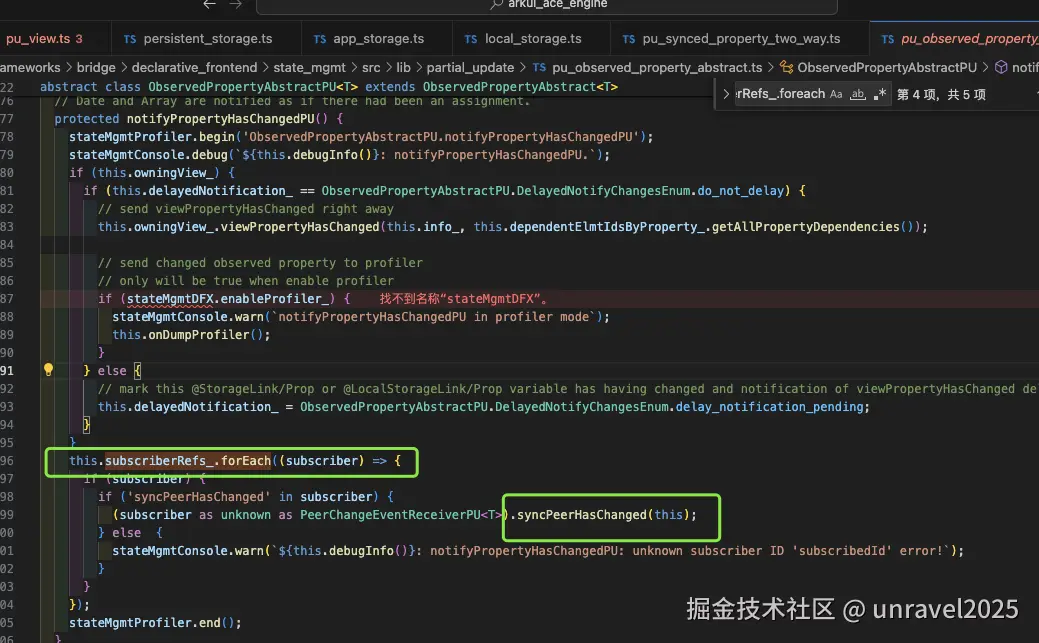Open the arkui_ace_engine command search box

tap(547, 5)
